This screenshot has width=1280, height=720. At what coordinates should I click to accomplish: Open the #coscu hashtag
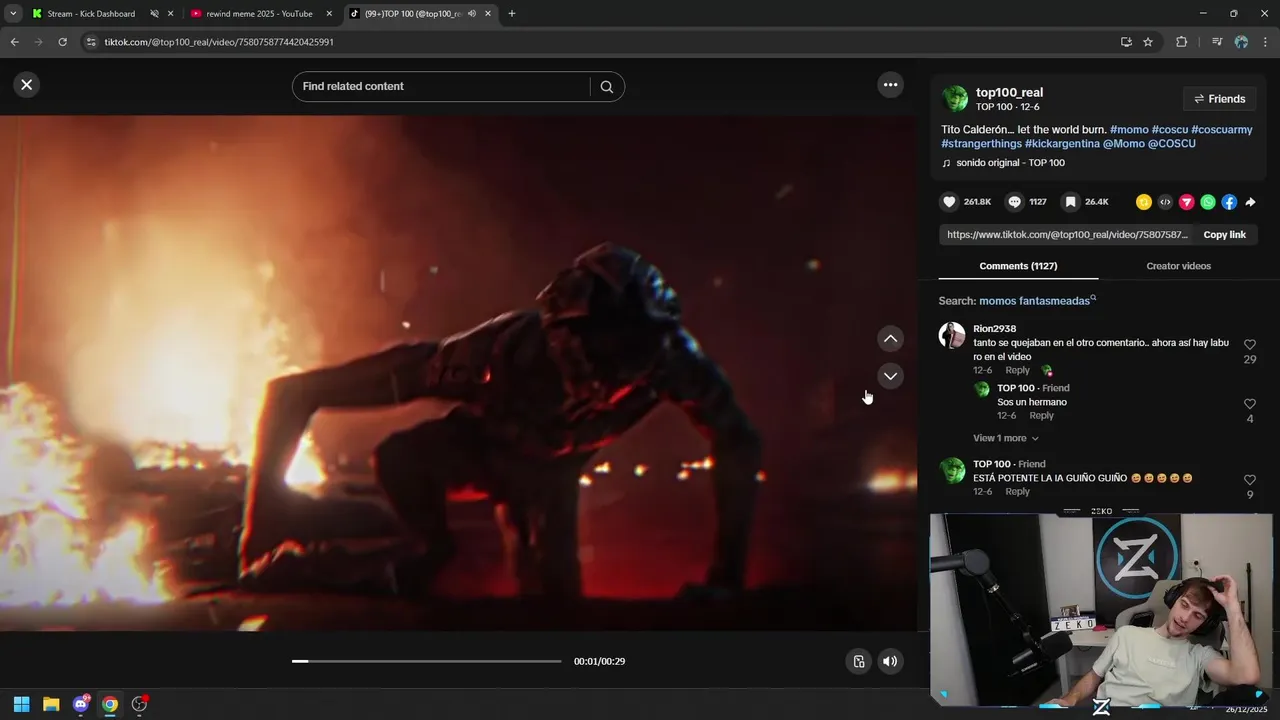(1170, 130)
